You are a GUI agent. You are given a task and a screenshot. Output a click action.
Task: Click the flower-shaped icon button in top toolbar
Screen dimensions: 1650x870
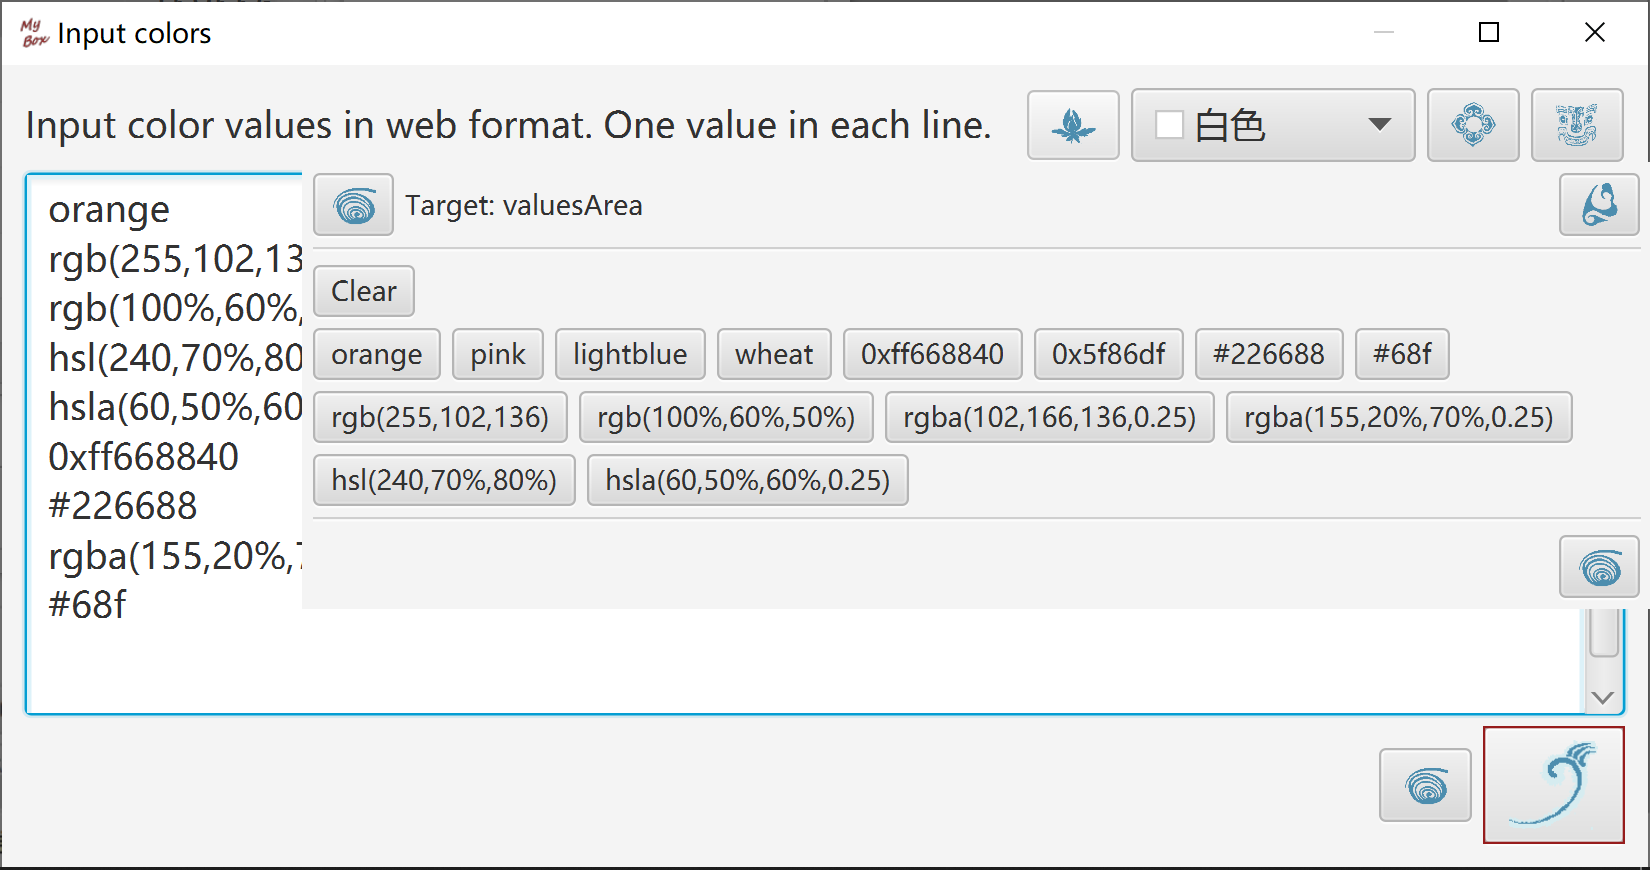point(1473,125)
